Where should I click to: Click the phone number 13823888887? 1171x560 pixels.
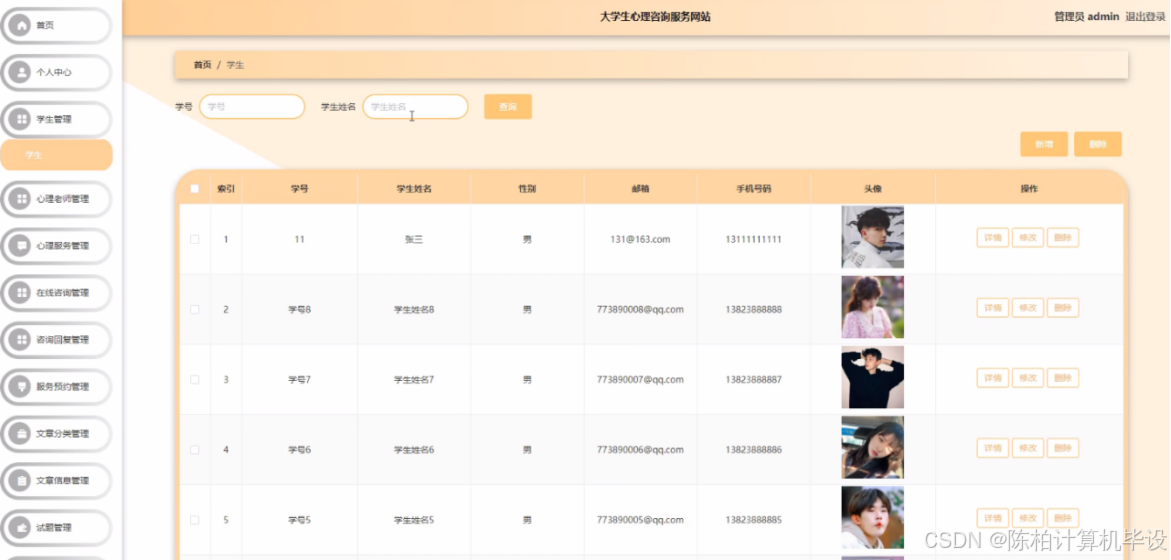[x=754, y=379]
